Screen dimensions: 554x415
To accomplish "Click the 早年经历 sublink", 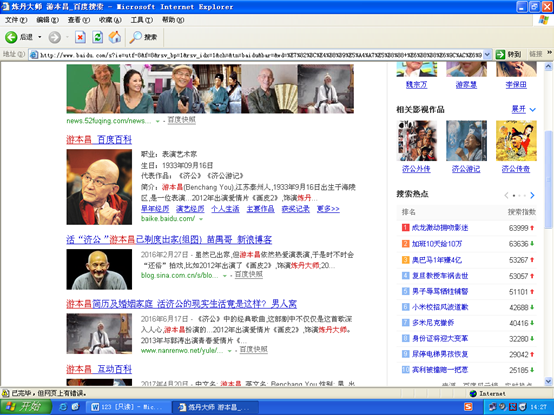I will (x=155, y=209).
